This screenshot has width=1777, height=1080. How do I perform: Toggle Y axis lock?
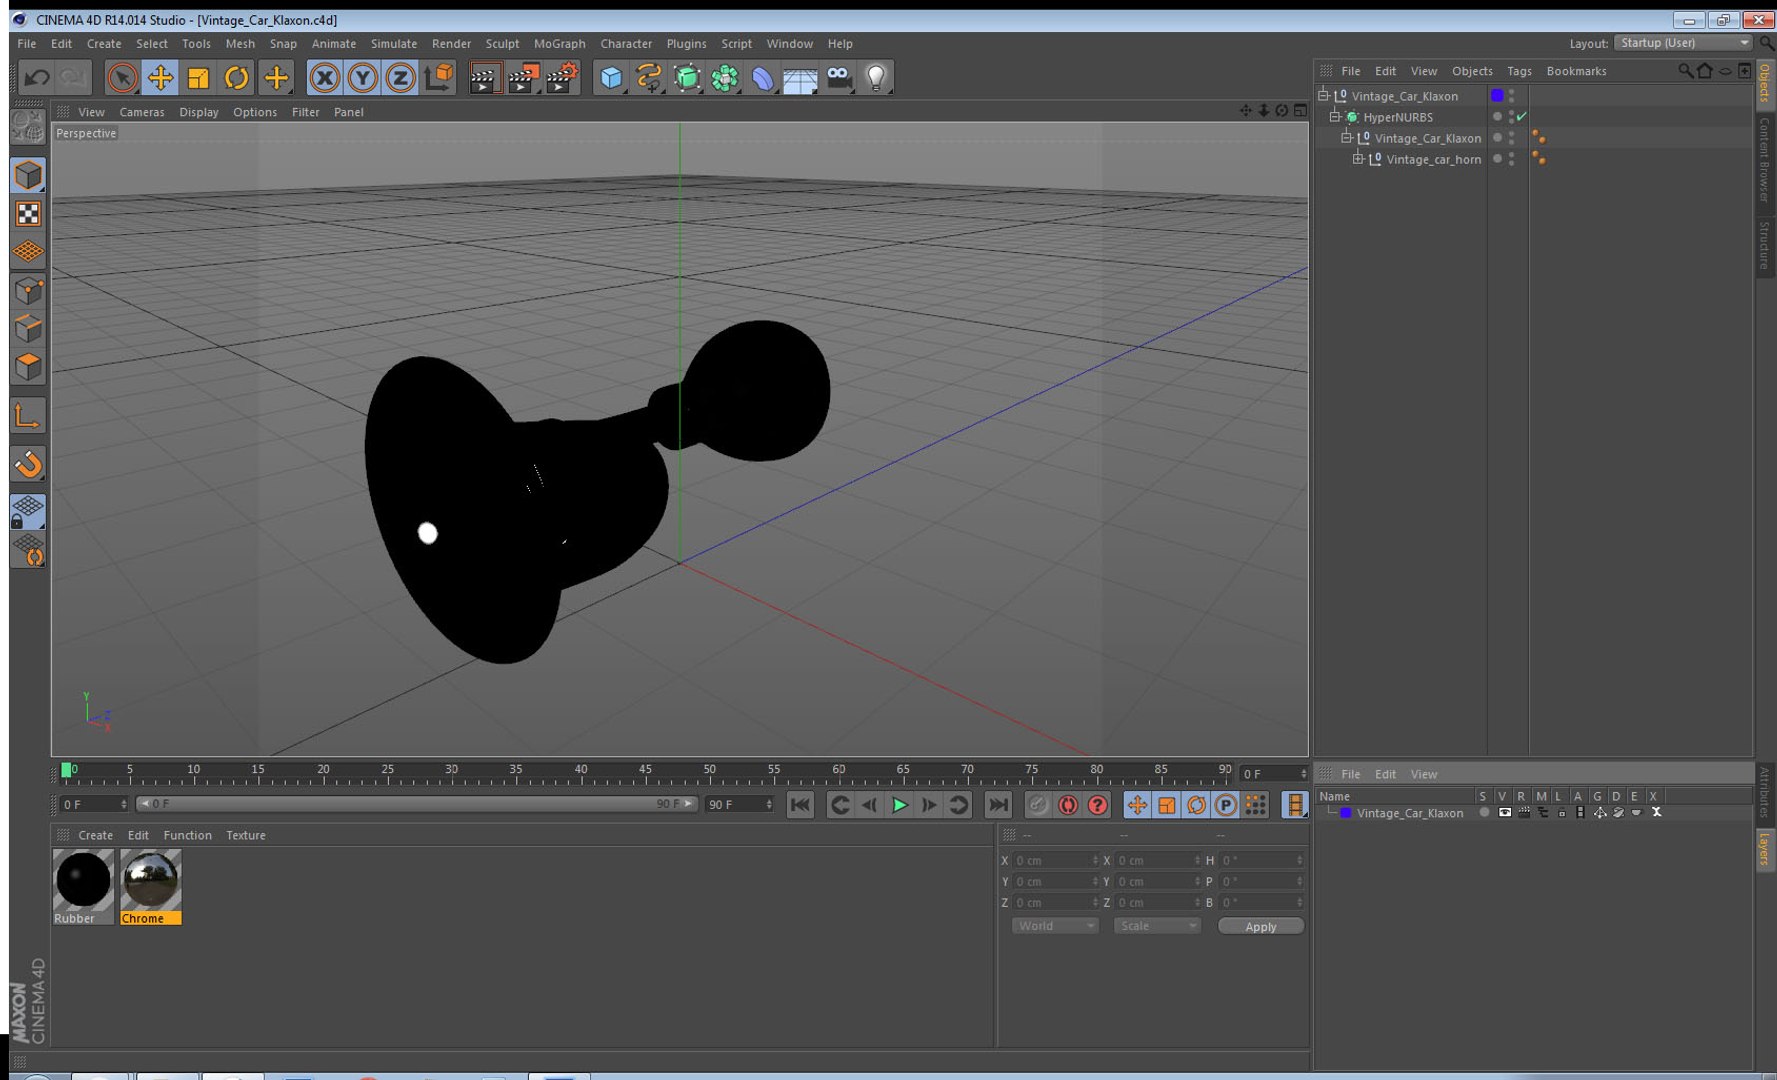point(362,77)
